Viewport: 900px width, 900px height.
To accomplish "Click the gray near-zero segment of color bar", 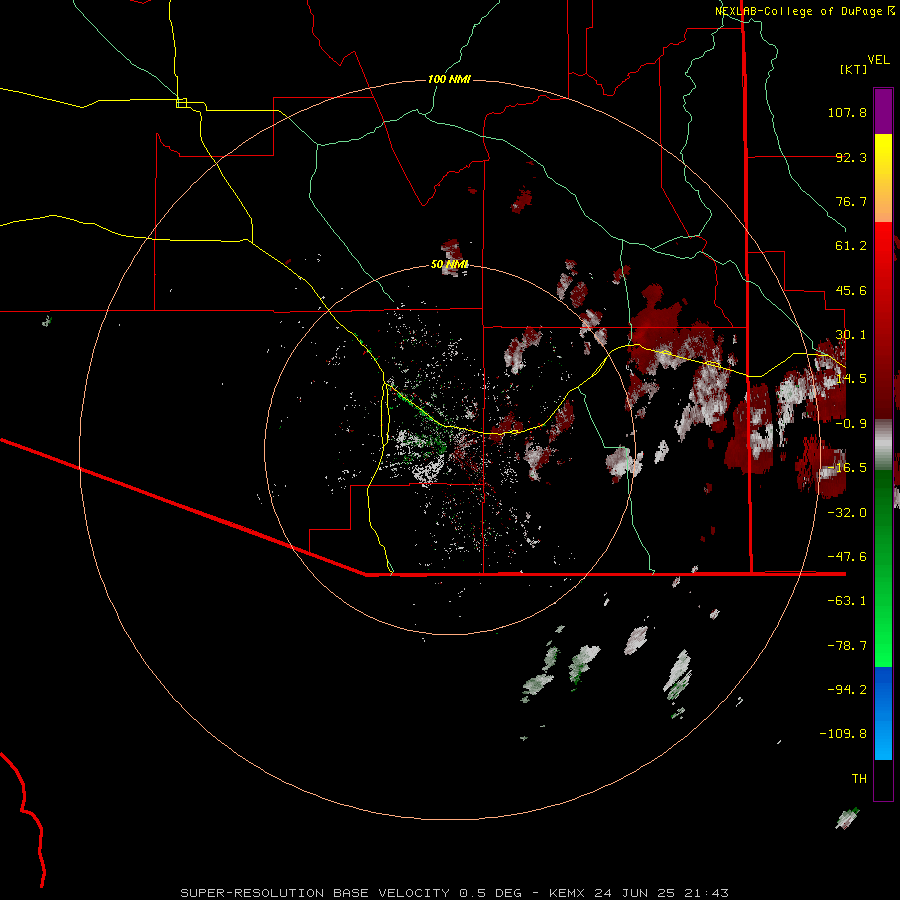I will (x=883, y=444).
